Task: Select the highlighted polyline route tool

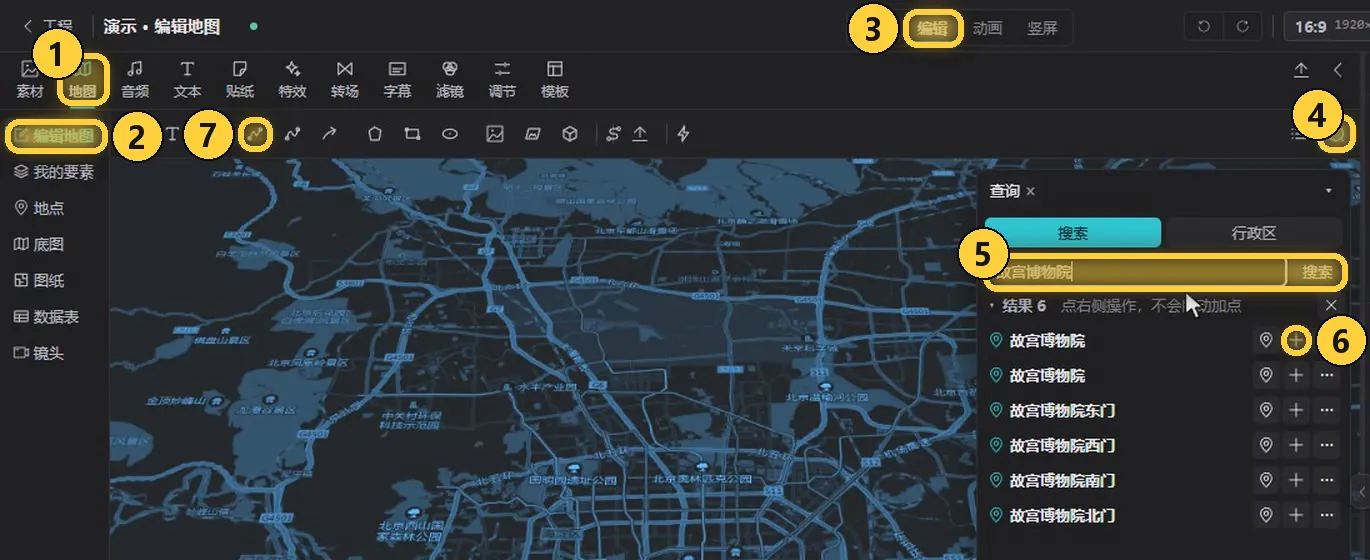Action: 255,134
